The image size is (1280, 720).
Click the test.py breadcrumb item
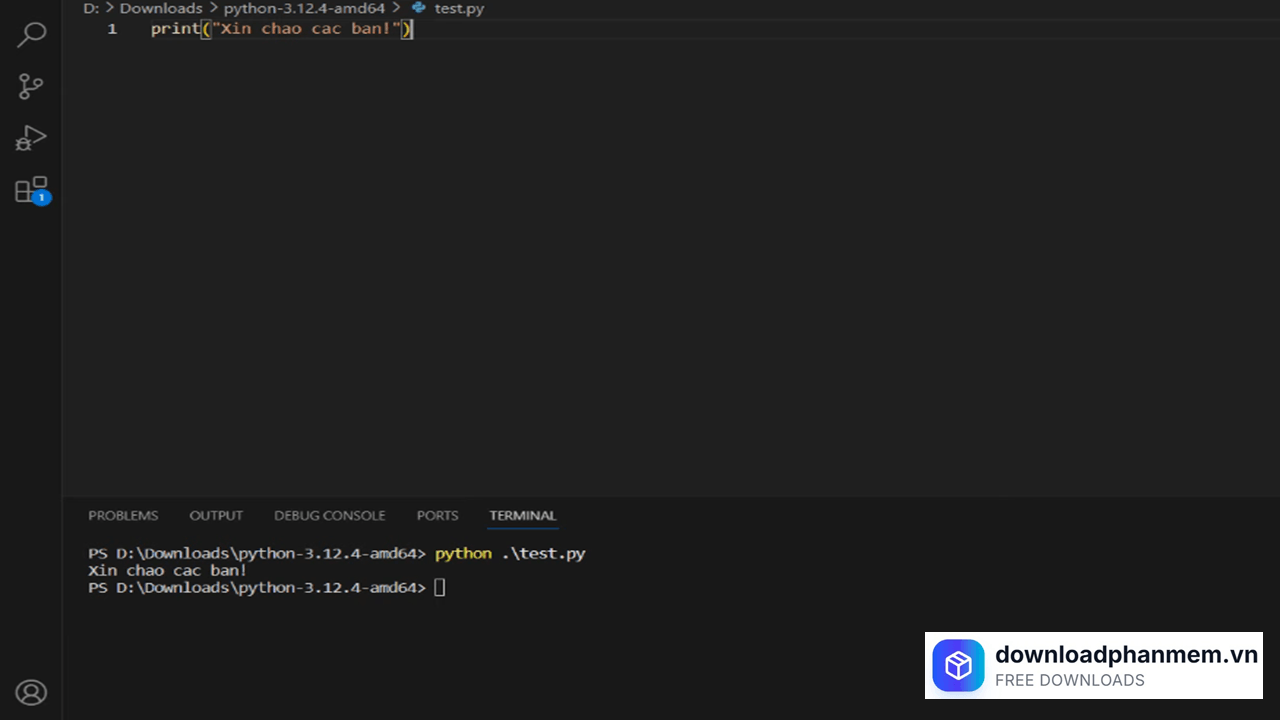[x=459, y=8]
